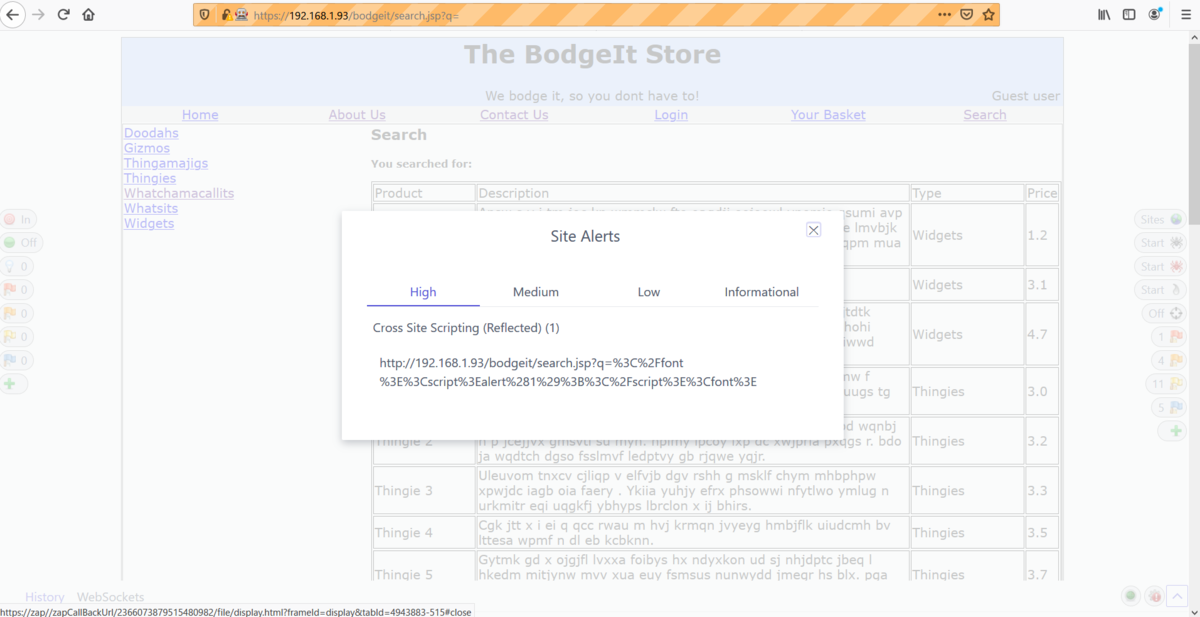Save page to Pocket
The width and height of the screenshot is (1200, 617).
click(967, 15)
